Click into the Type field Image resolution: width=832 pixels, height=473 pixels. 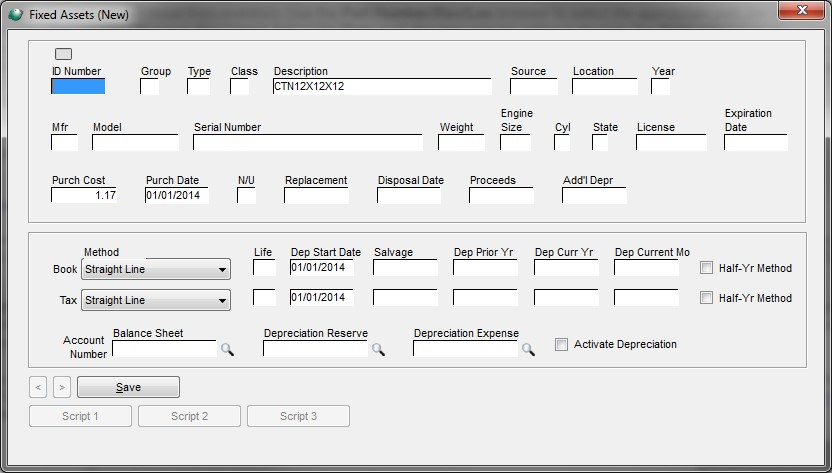click(198, 86)
